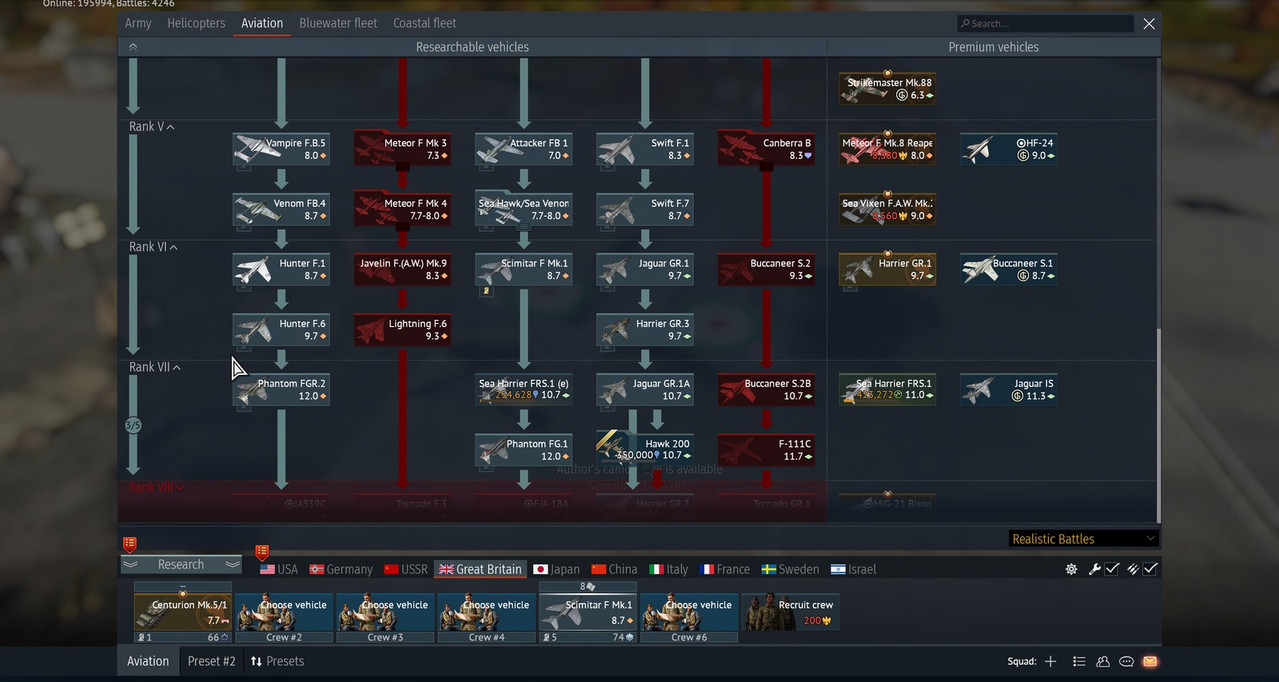1279x682 pixels.
Task: Collapse the tree with the top-left arrow
Action: [133, 47]
